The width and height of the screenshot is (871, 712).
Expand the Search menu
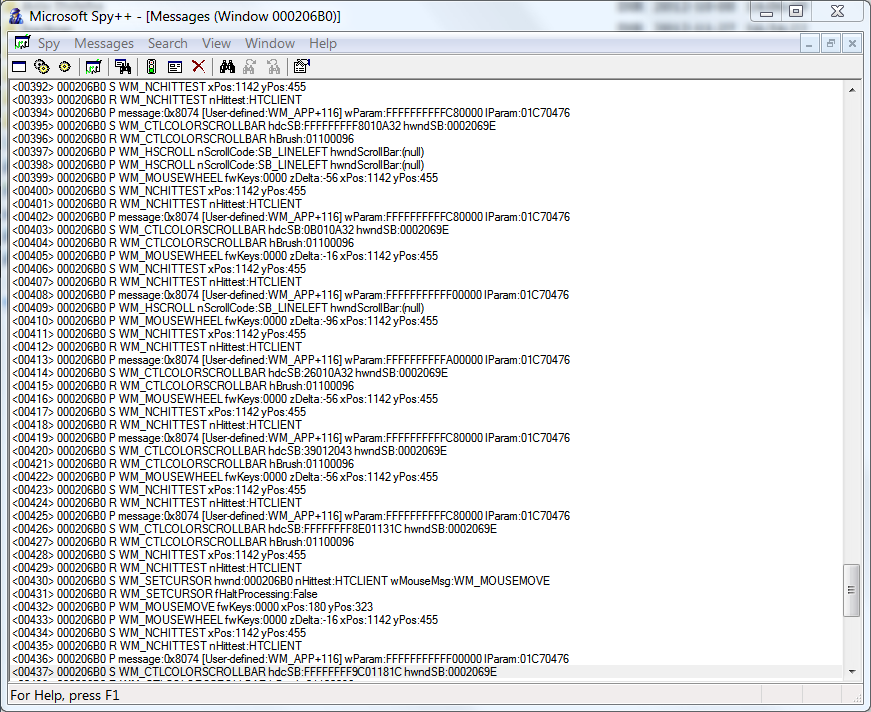pos(167,43)
